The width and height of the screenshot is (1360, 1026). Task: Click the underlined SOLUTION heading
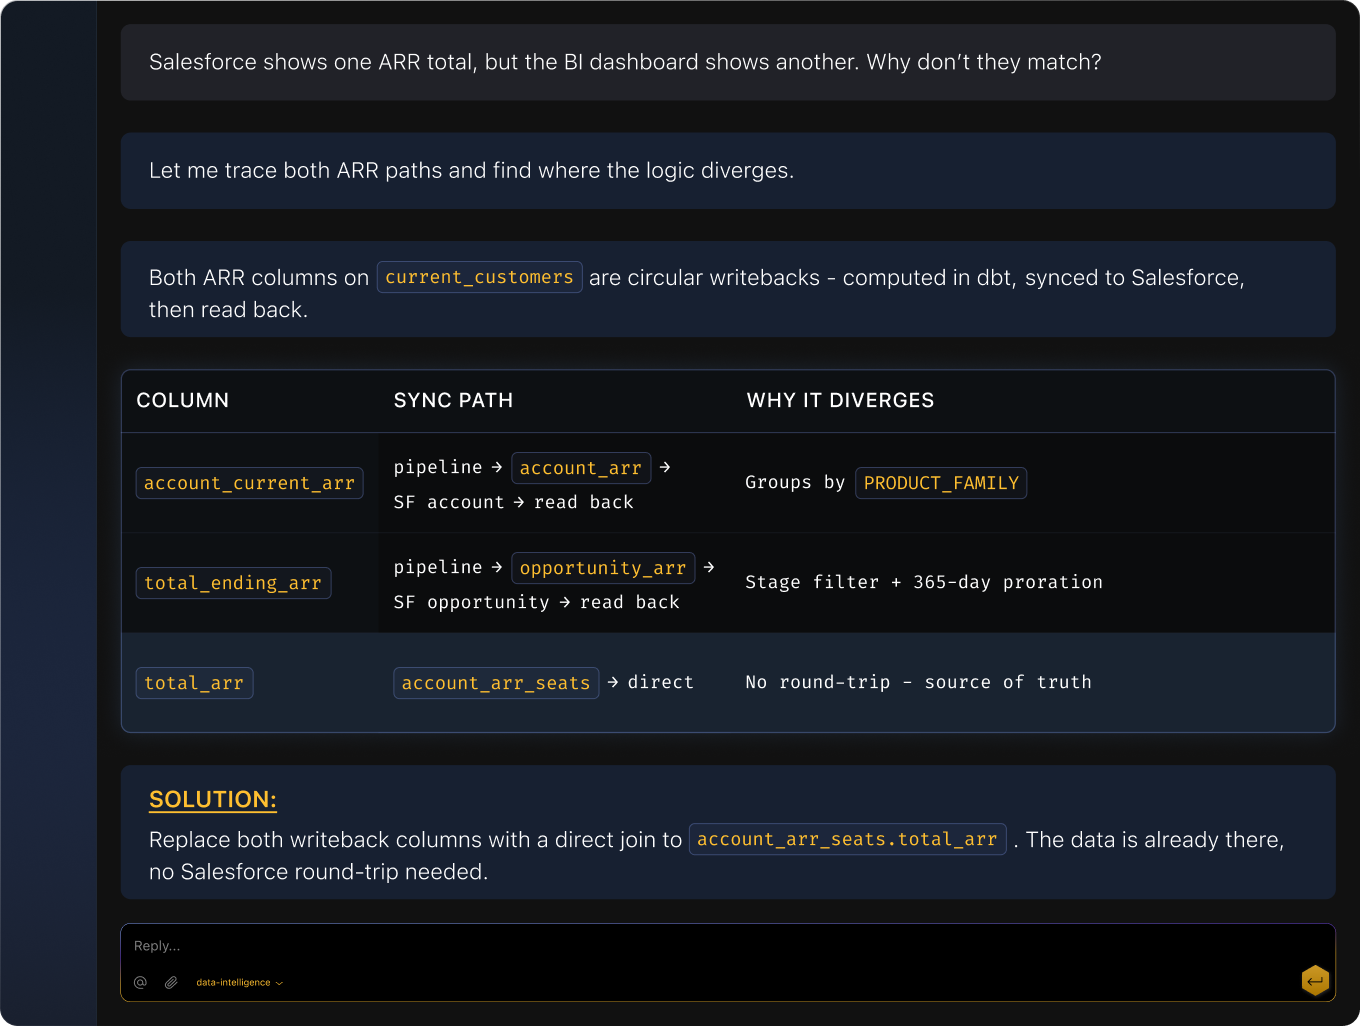click(213, 800)
